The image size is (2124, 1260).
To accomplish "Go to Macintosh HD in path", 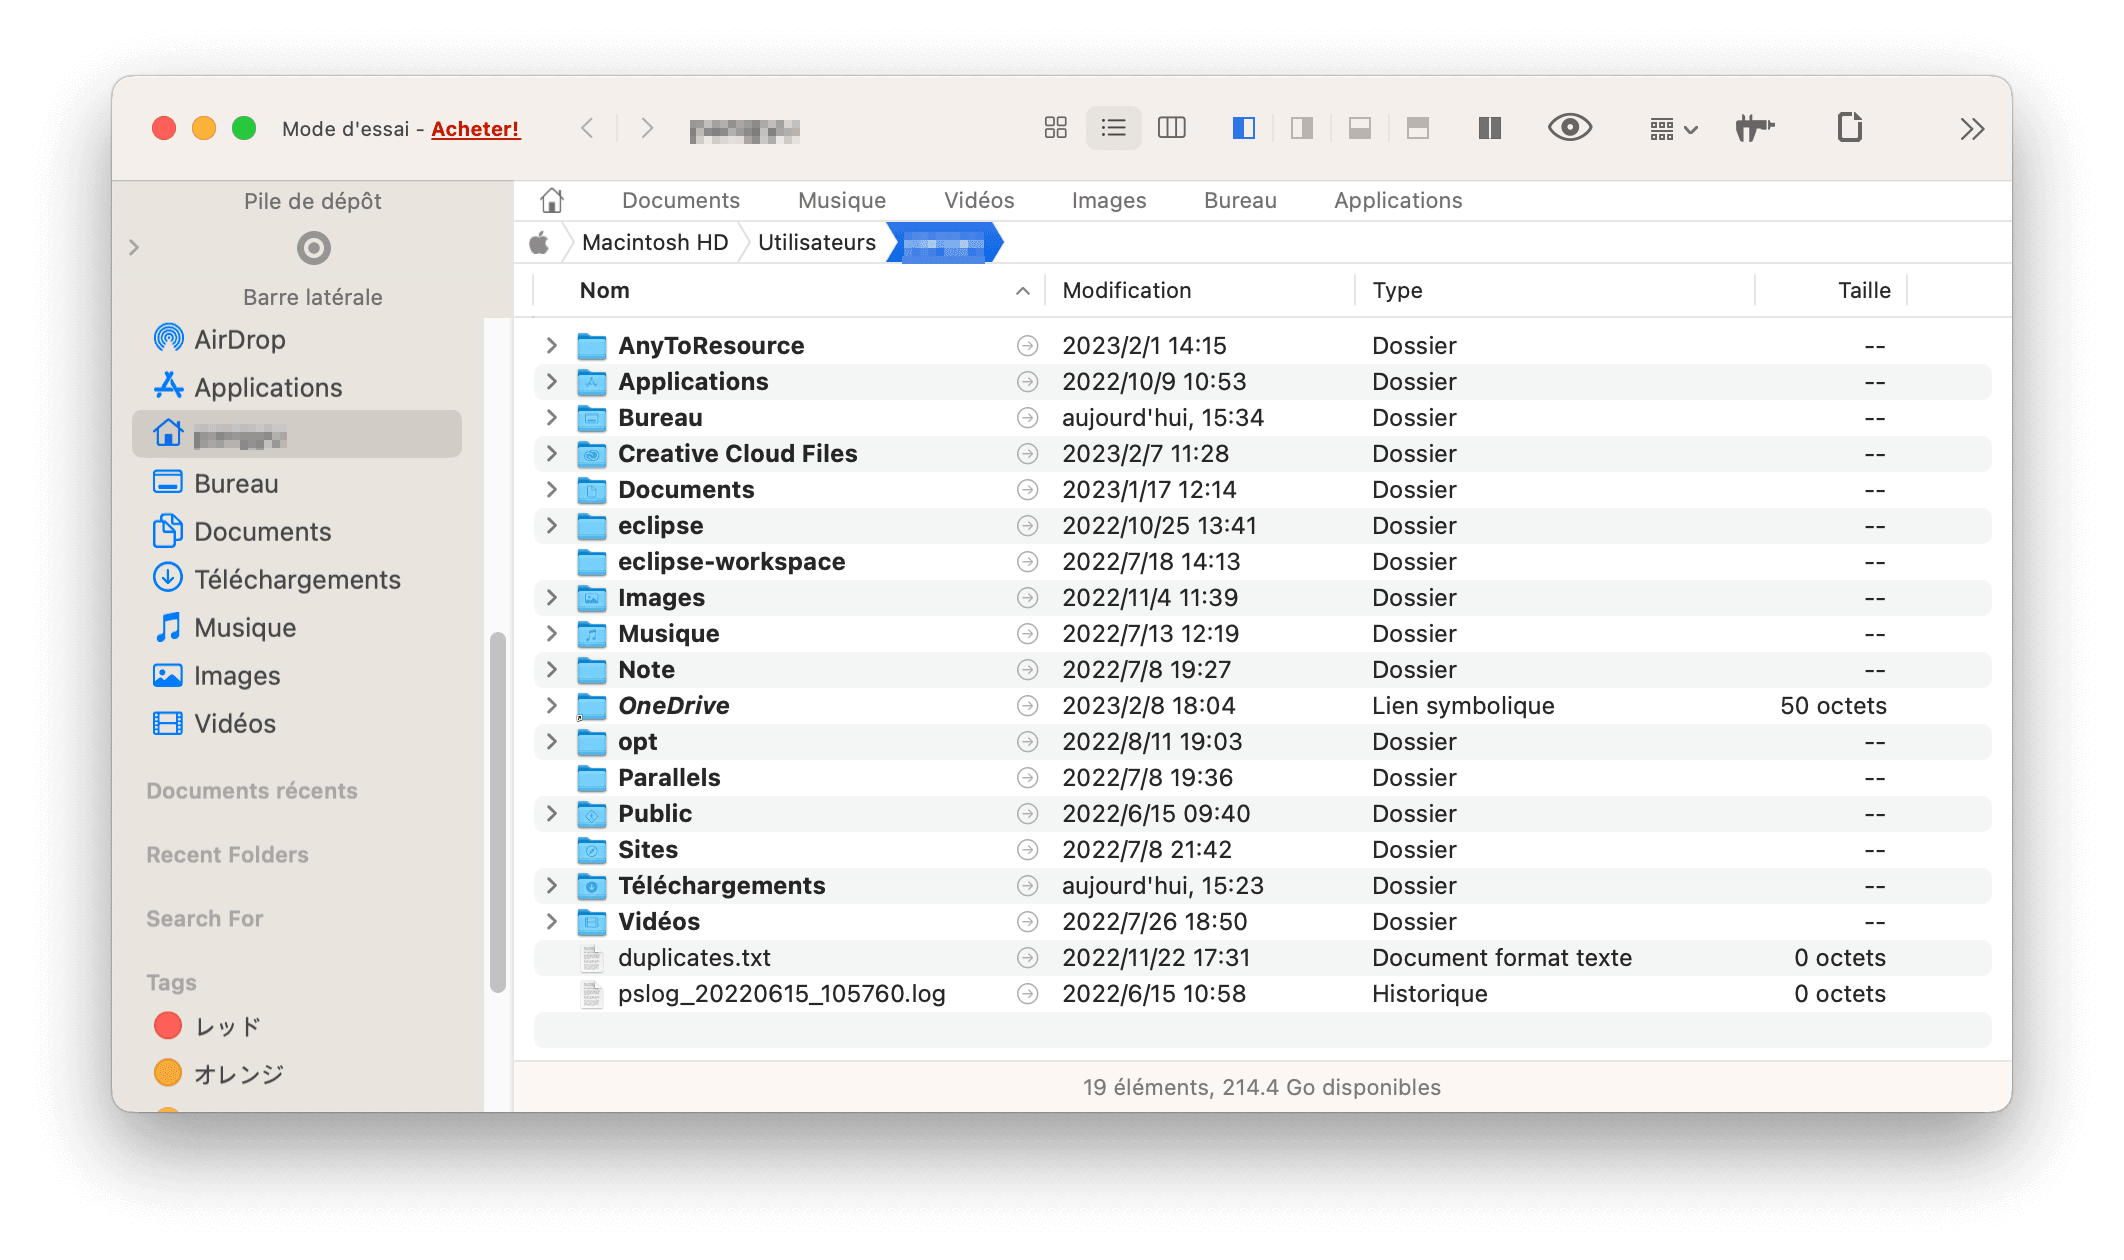I will point(655,242).
